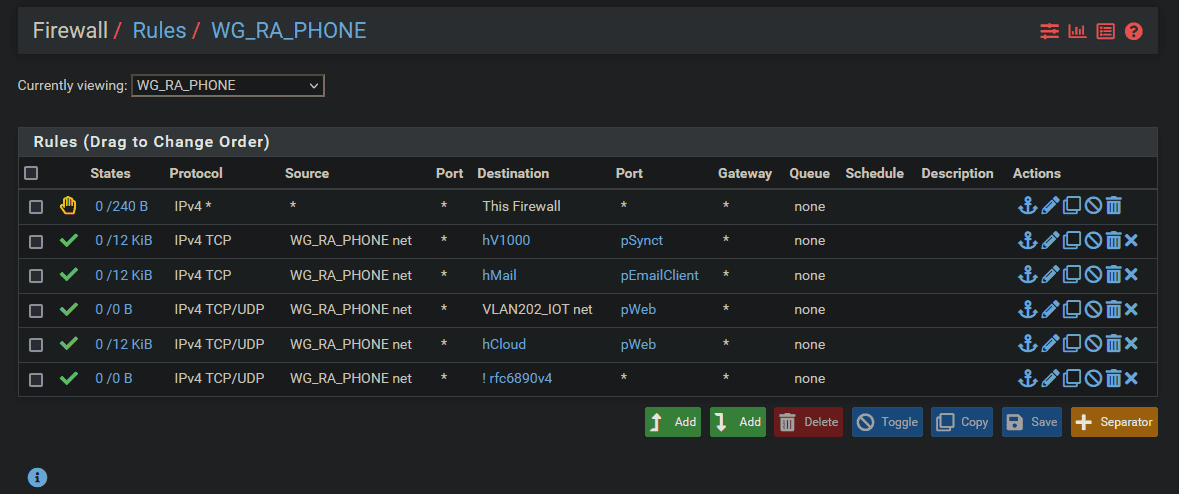Open the firewall log icon in header
The width and height of the screenshot is (1179, 494).
point(1105,31)
